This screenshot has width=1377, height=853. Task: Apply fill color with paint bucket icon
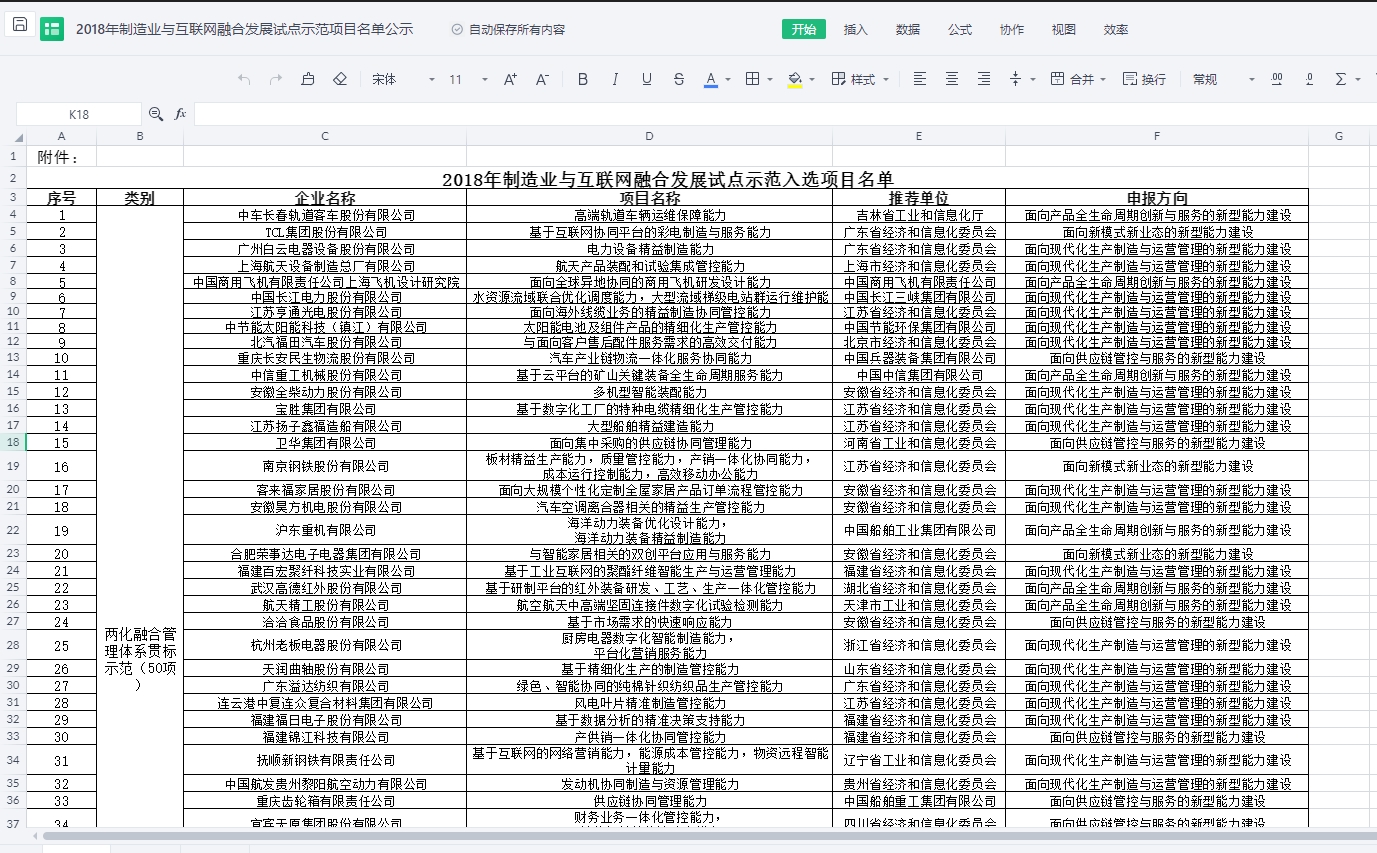pos(795,79)
